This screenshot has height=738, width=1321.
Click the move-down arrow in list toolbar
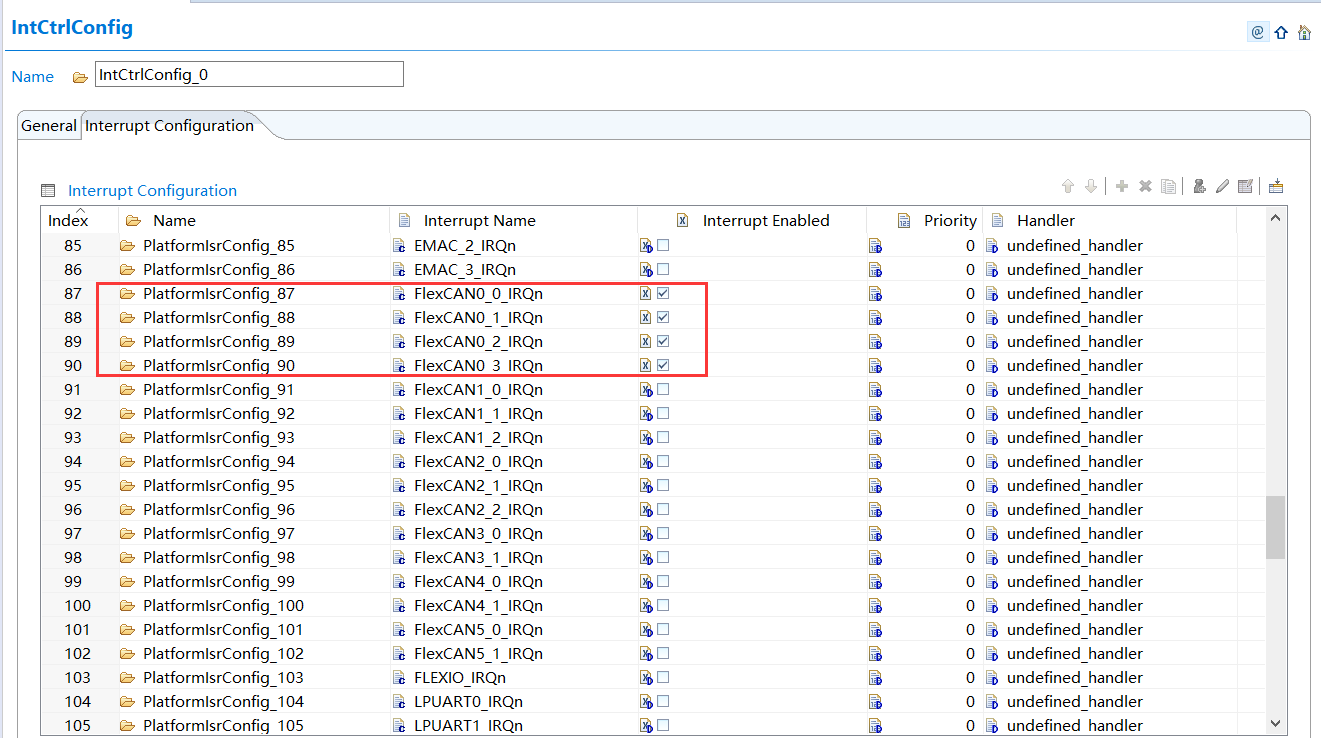[1091, 186]
